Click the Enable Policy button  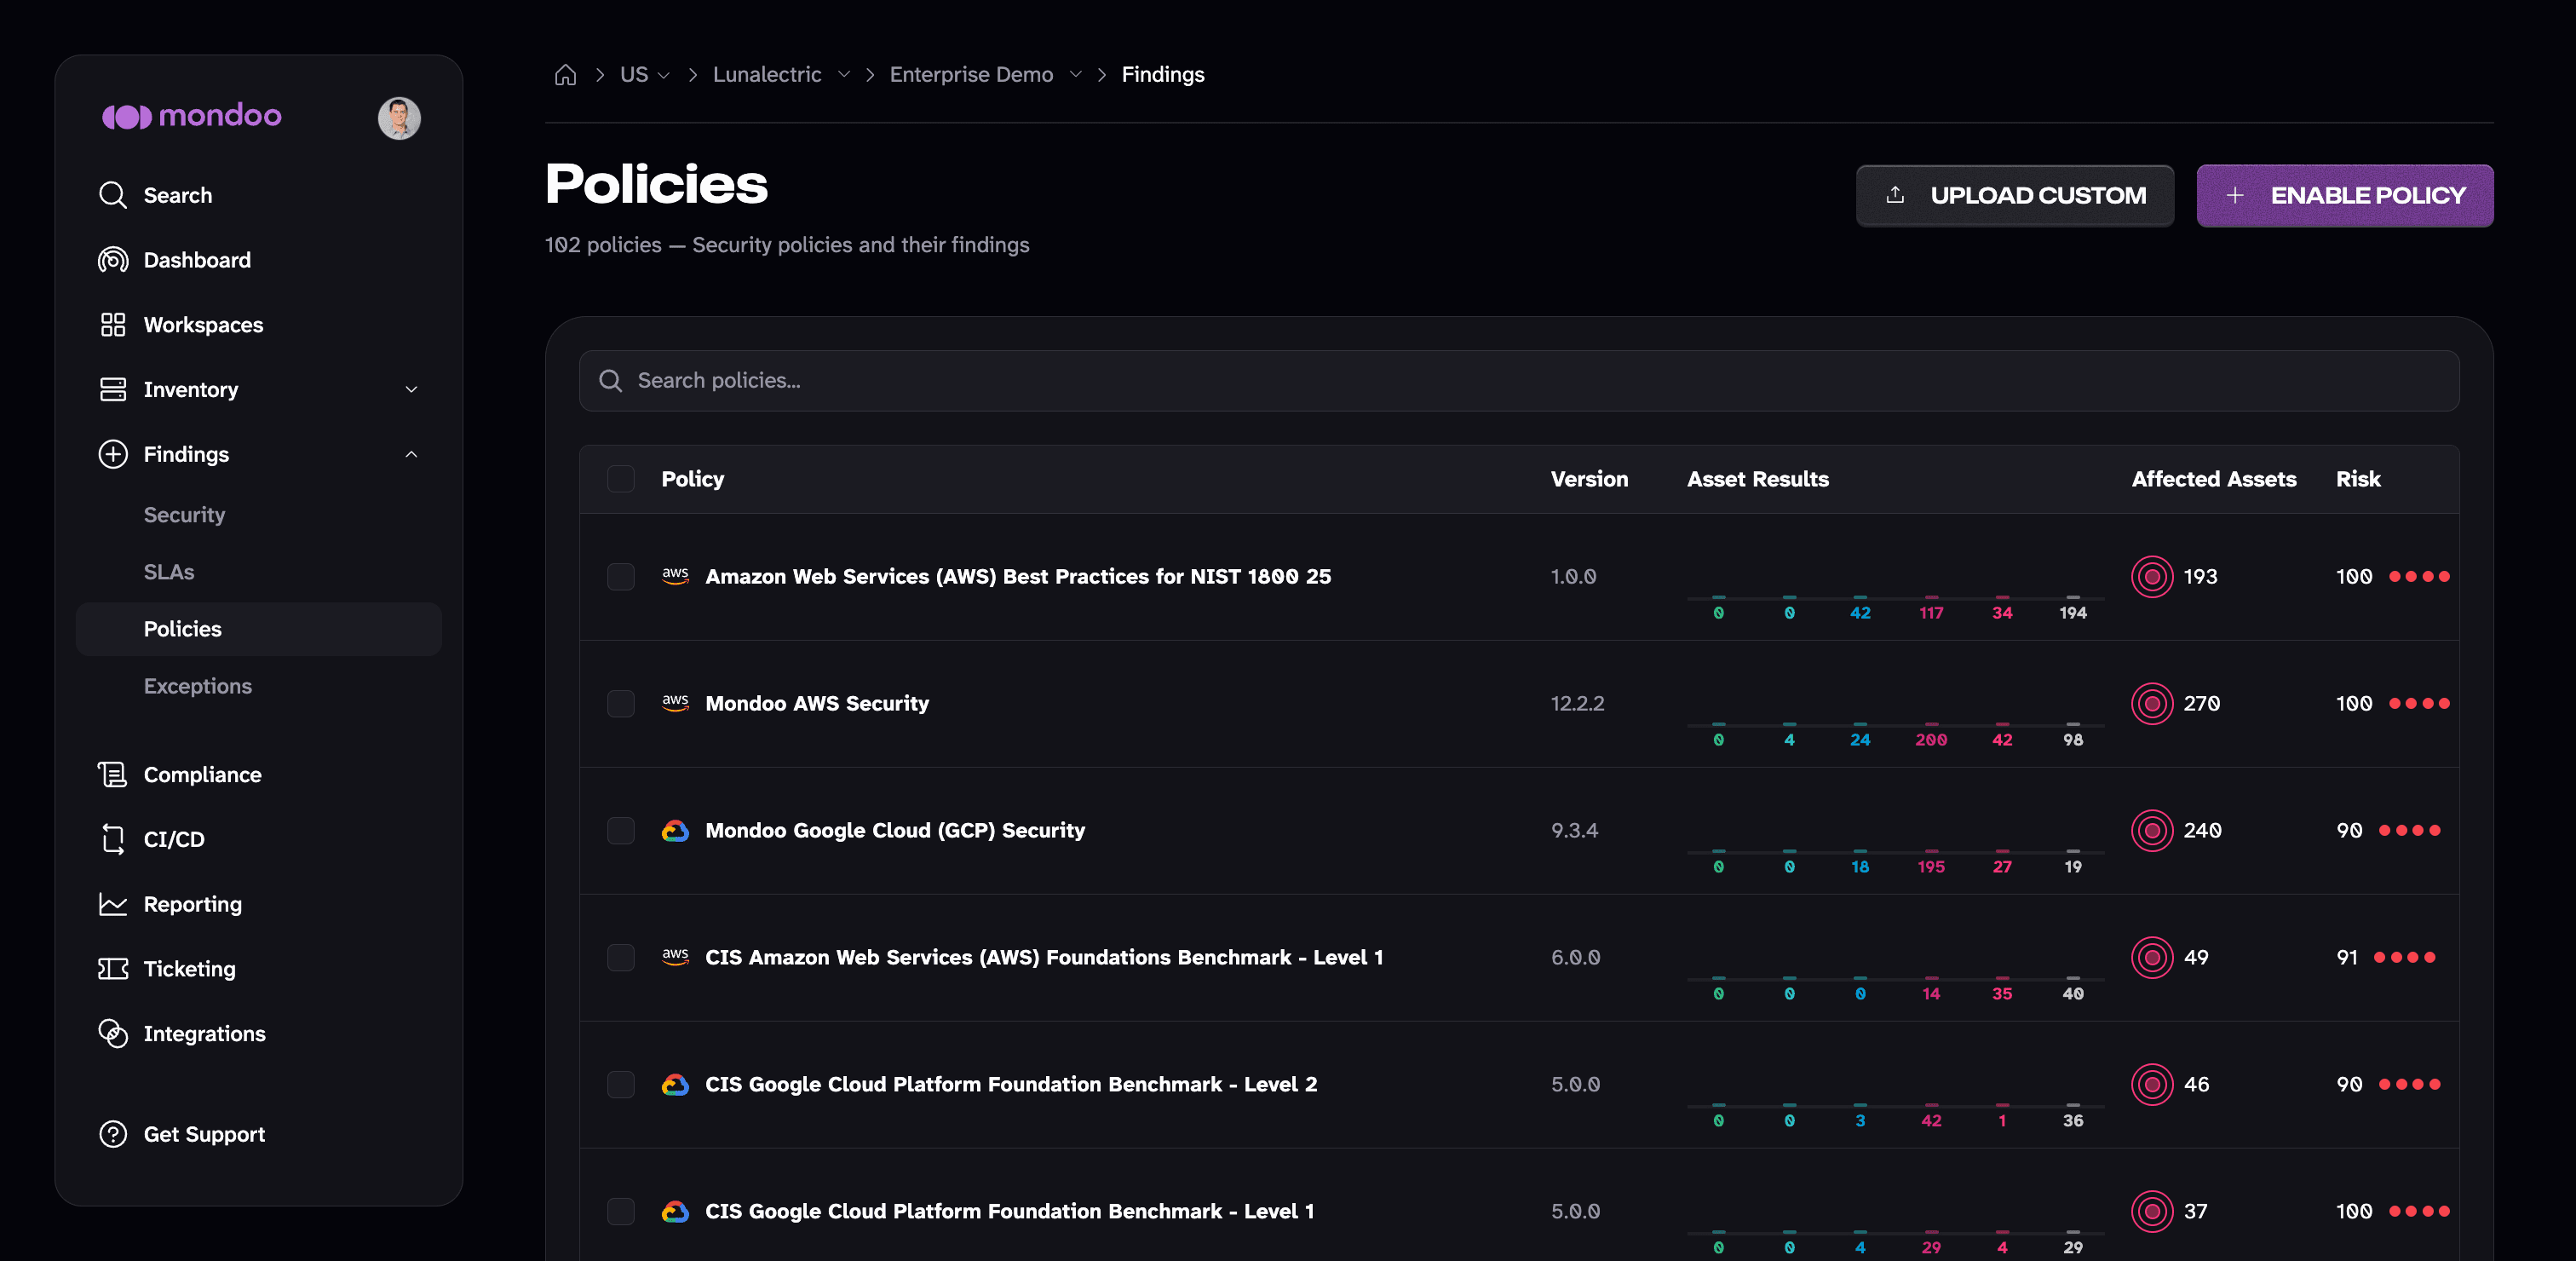click(x=2344, y=195)
